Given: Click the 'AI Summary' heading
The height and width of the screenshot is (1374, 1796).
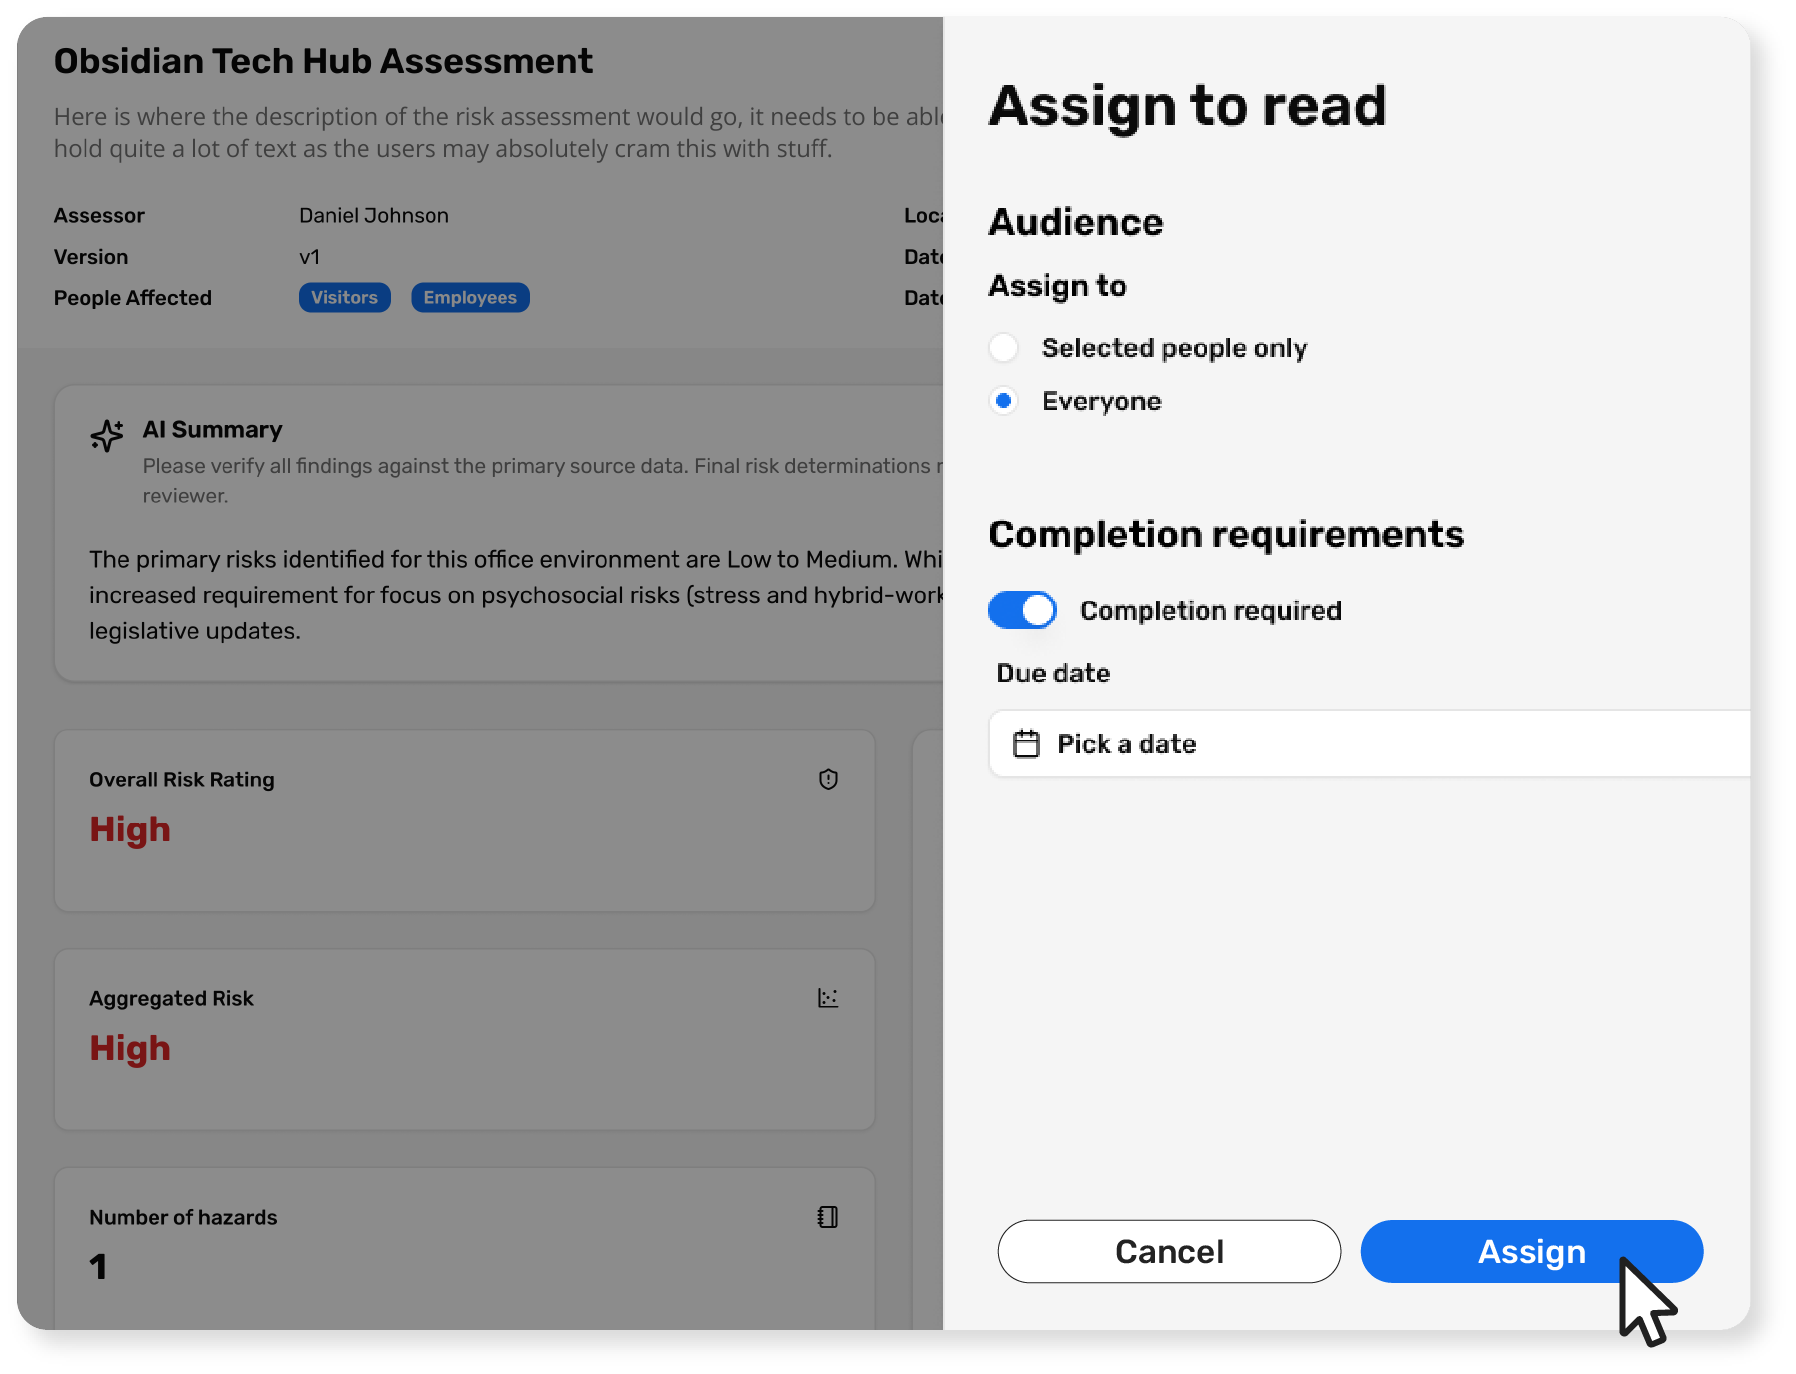Looking at the screenshot, I should [212, 430].
